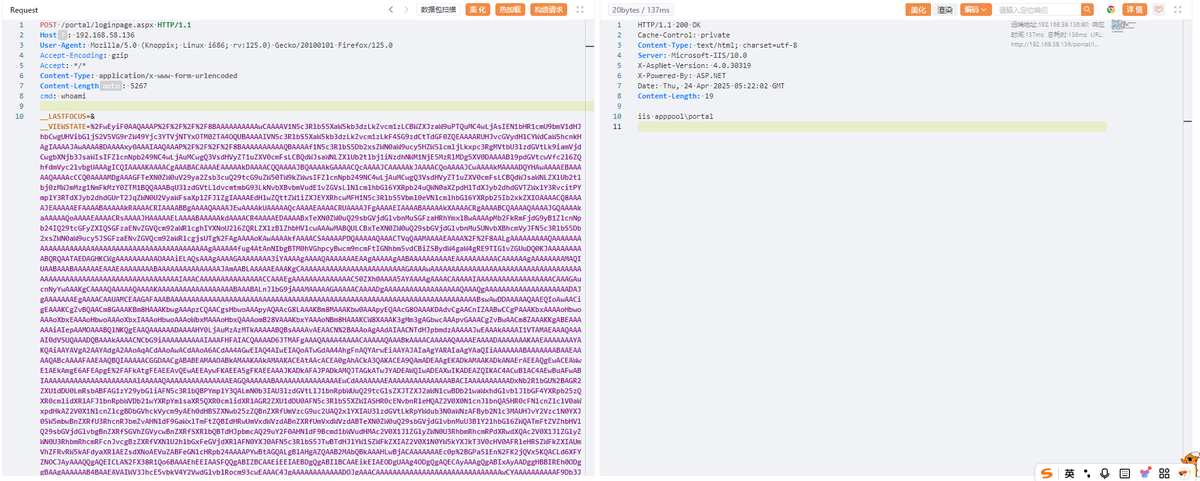Expand the Request panel to fullscreen

pyautogui.click(x=579, y=9)
